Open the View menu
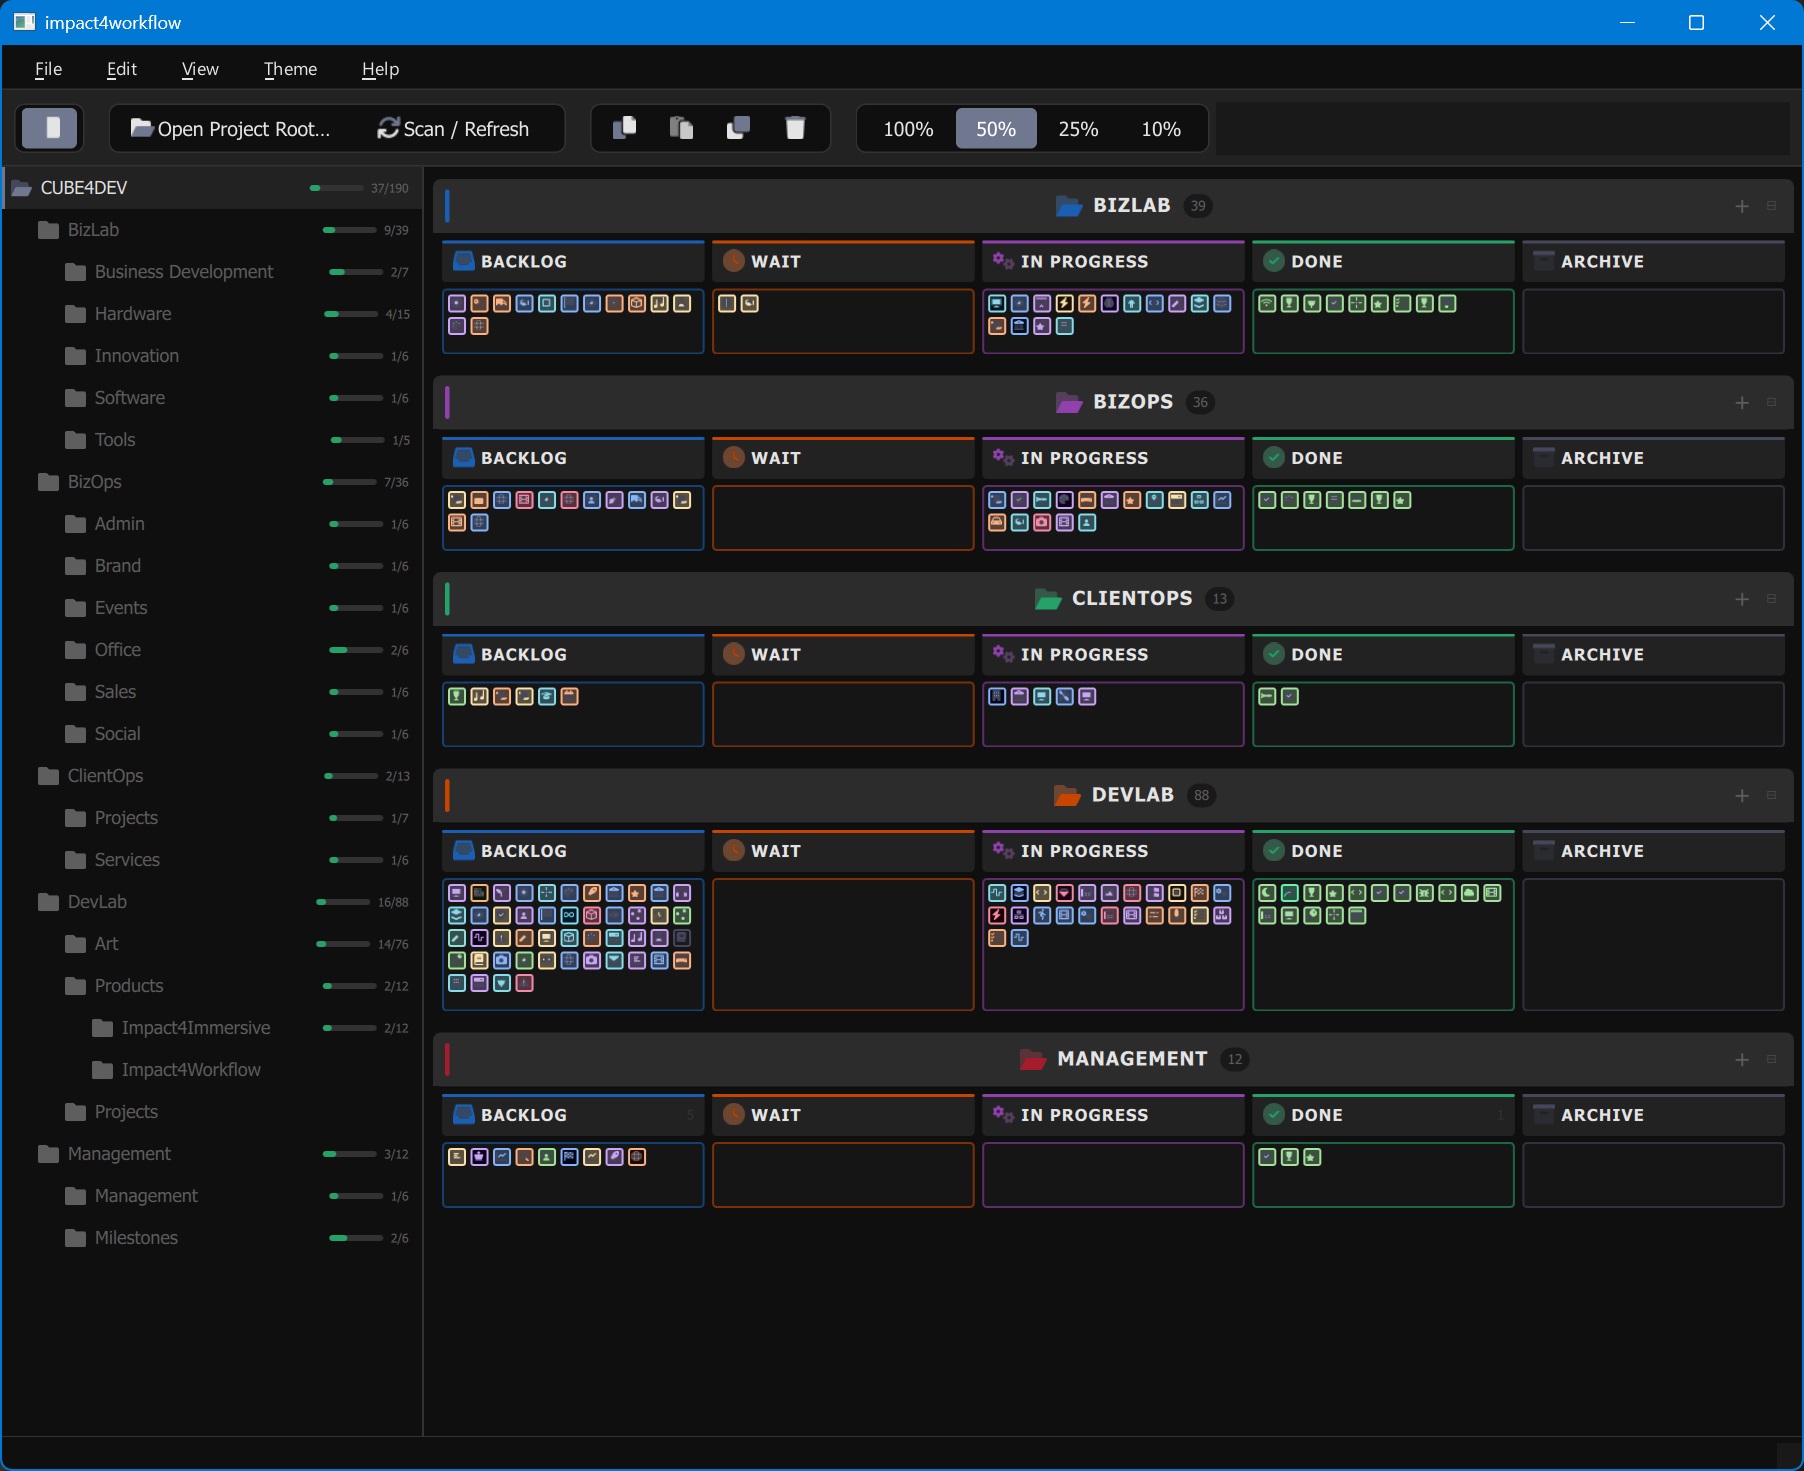 click(200, 69)
